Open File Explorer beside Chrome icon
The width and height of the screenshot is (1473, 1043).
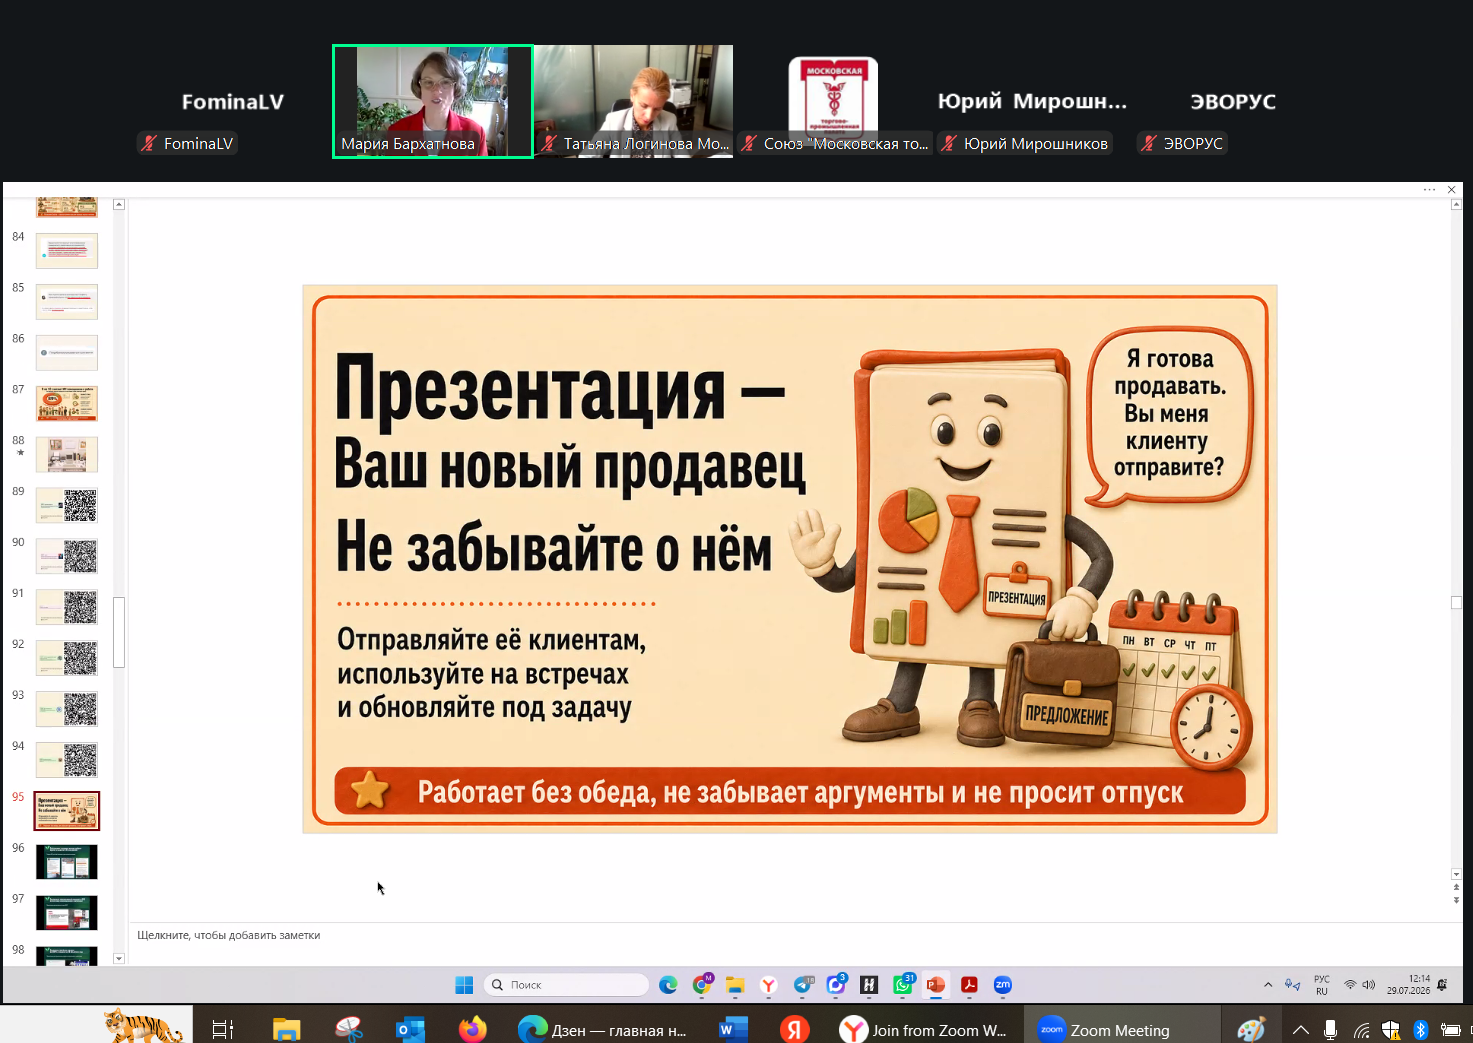[735, 985]
